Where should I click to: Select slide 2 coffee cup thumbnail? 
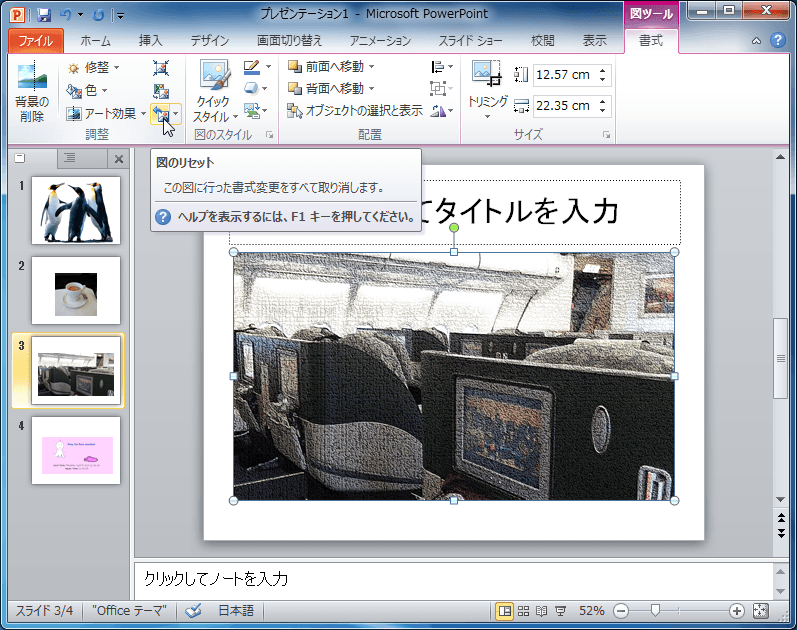pos(76,290)
